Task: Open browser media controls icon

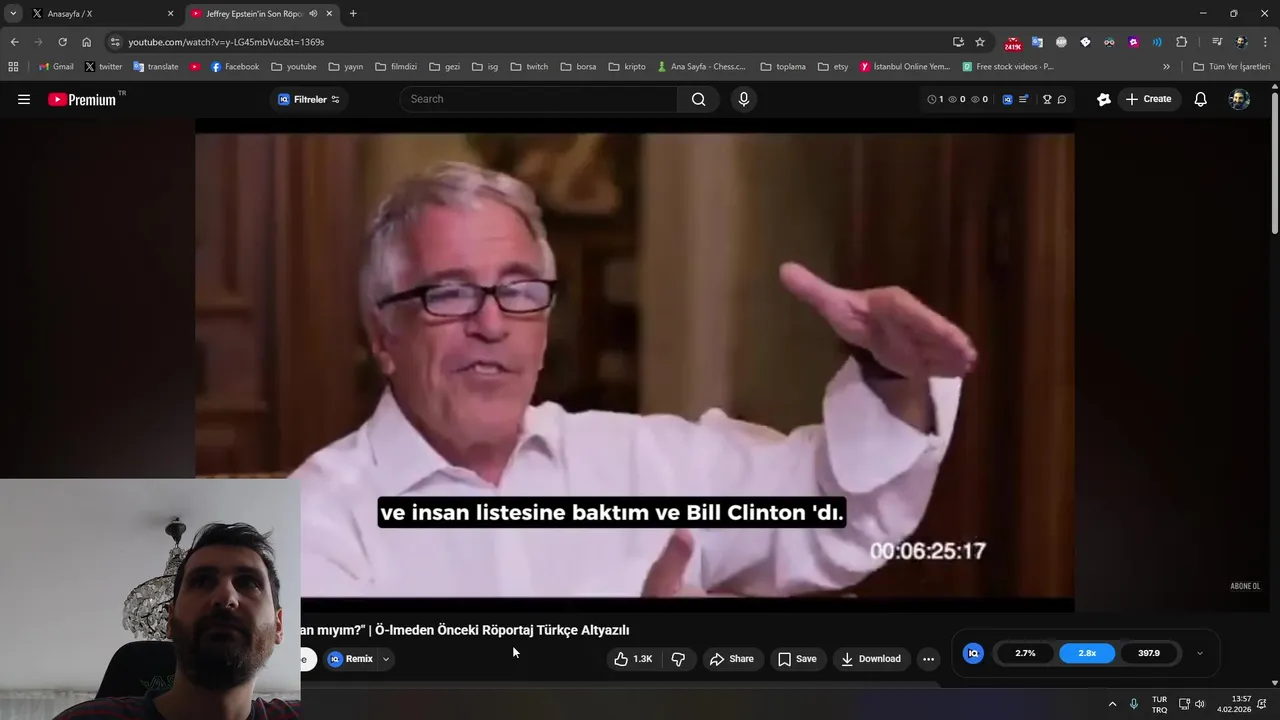Action: 1217,42
